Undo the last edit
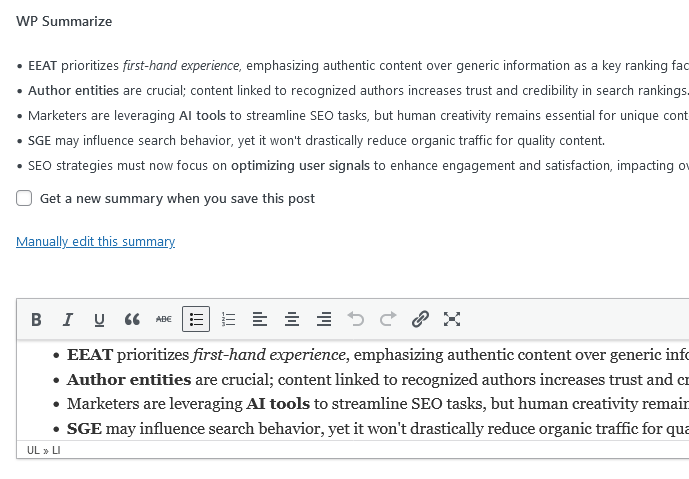 (x=356, y=319)
